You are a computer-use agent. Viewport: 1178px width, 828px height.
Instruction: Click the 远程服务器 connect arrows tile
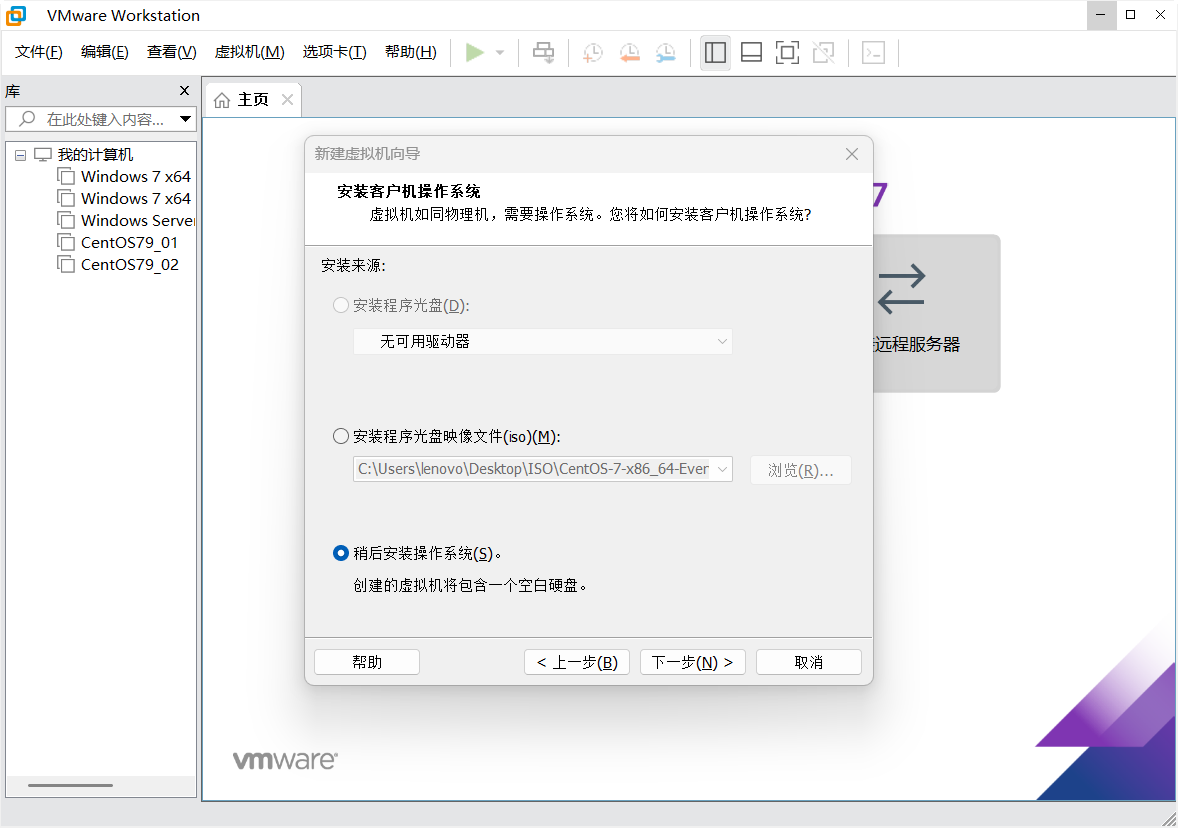[936, 313]
